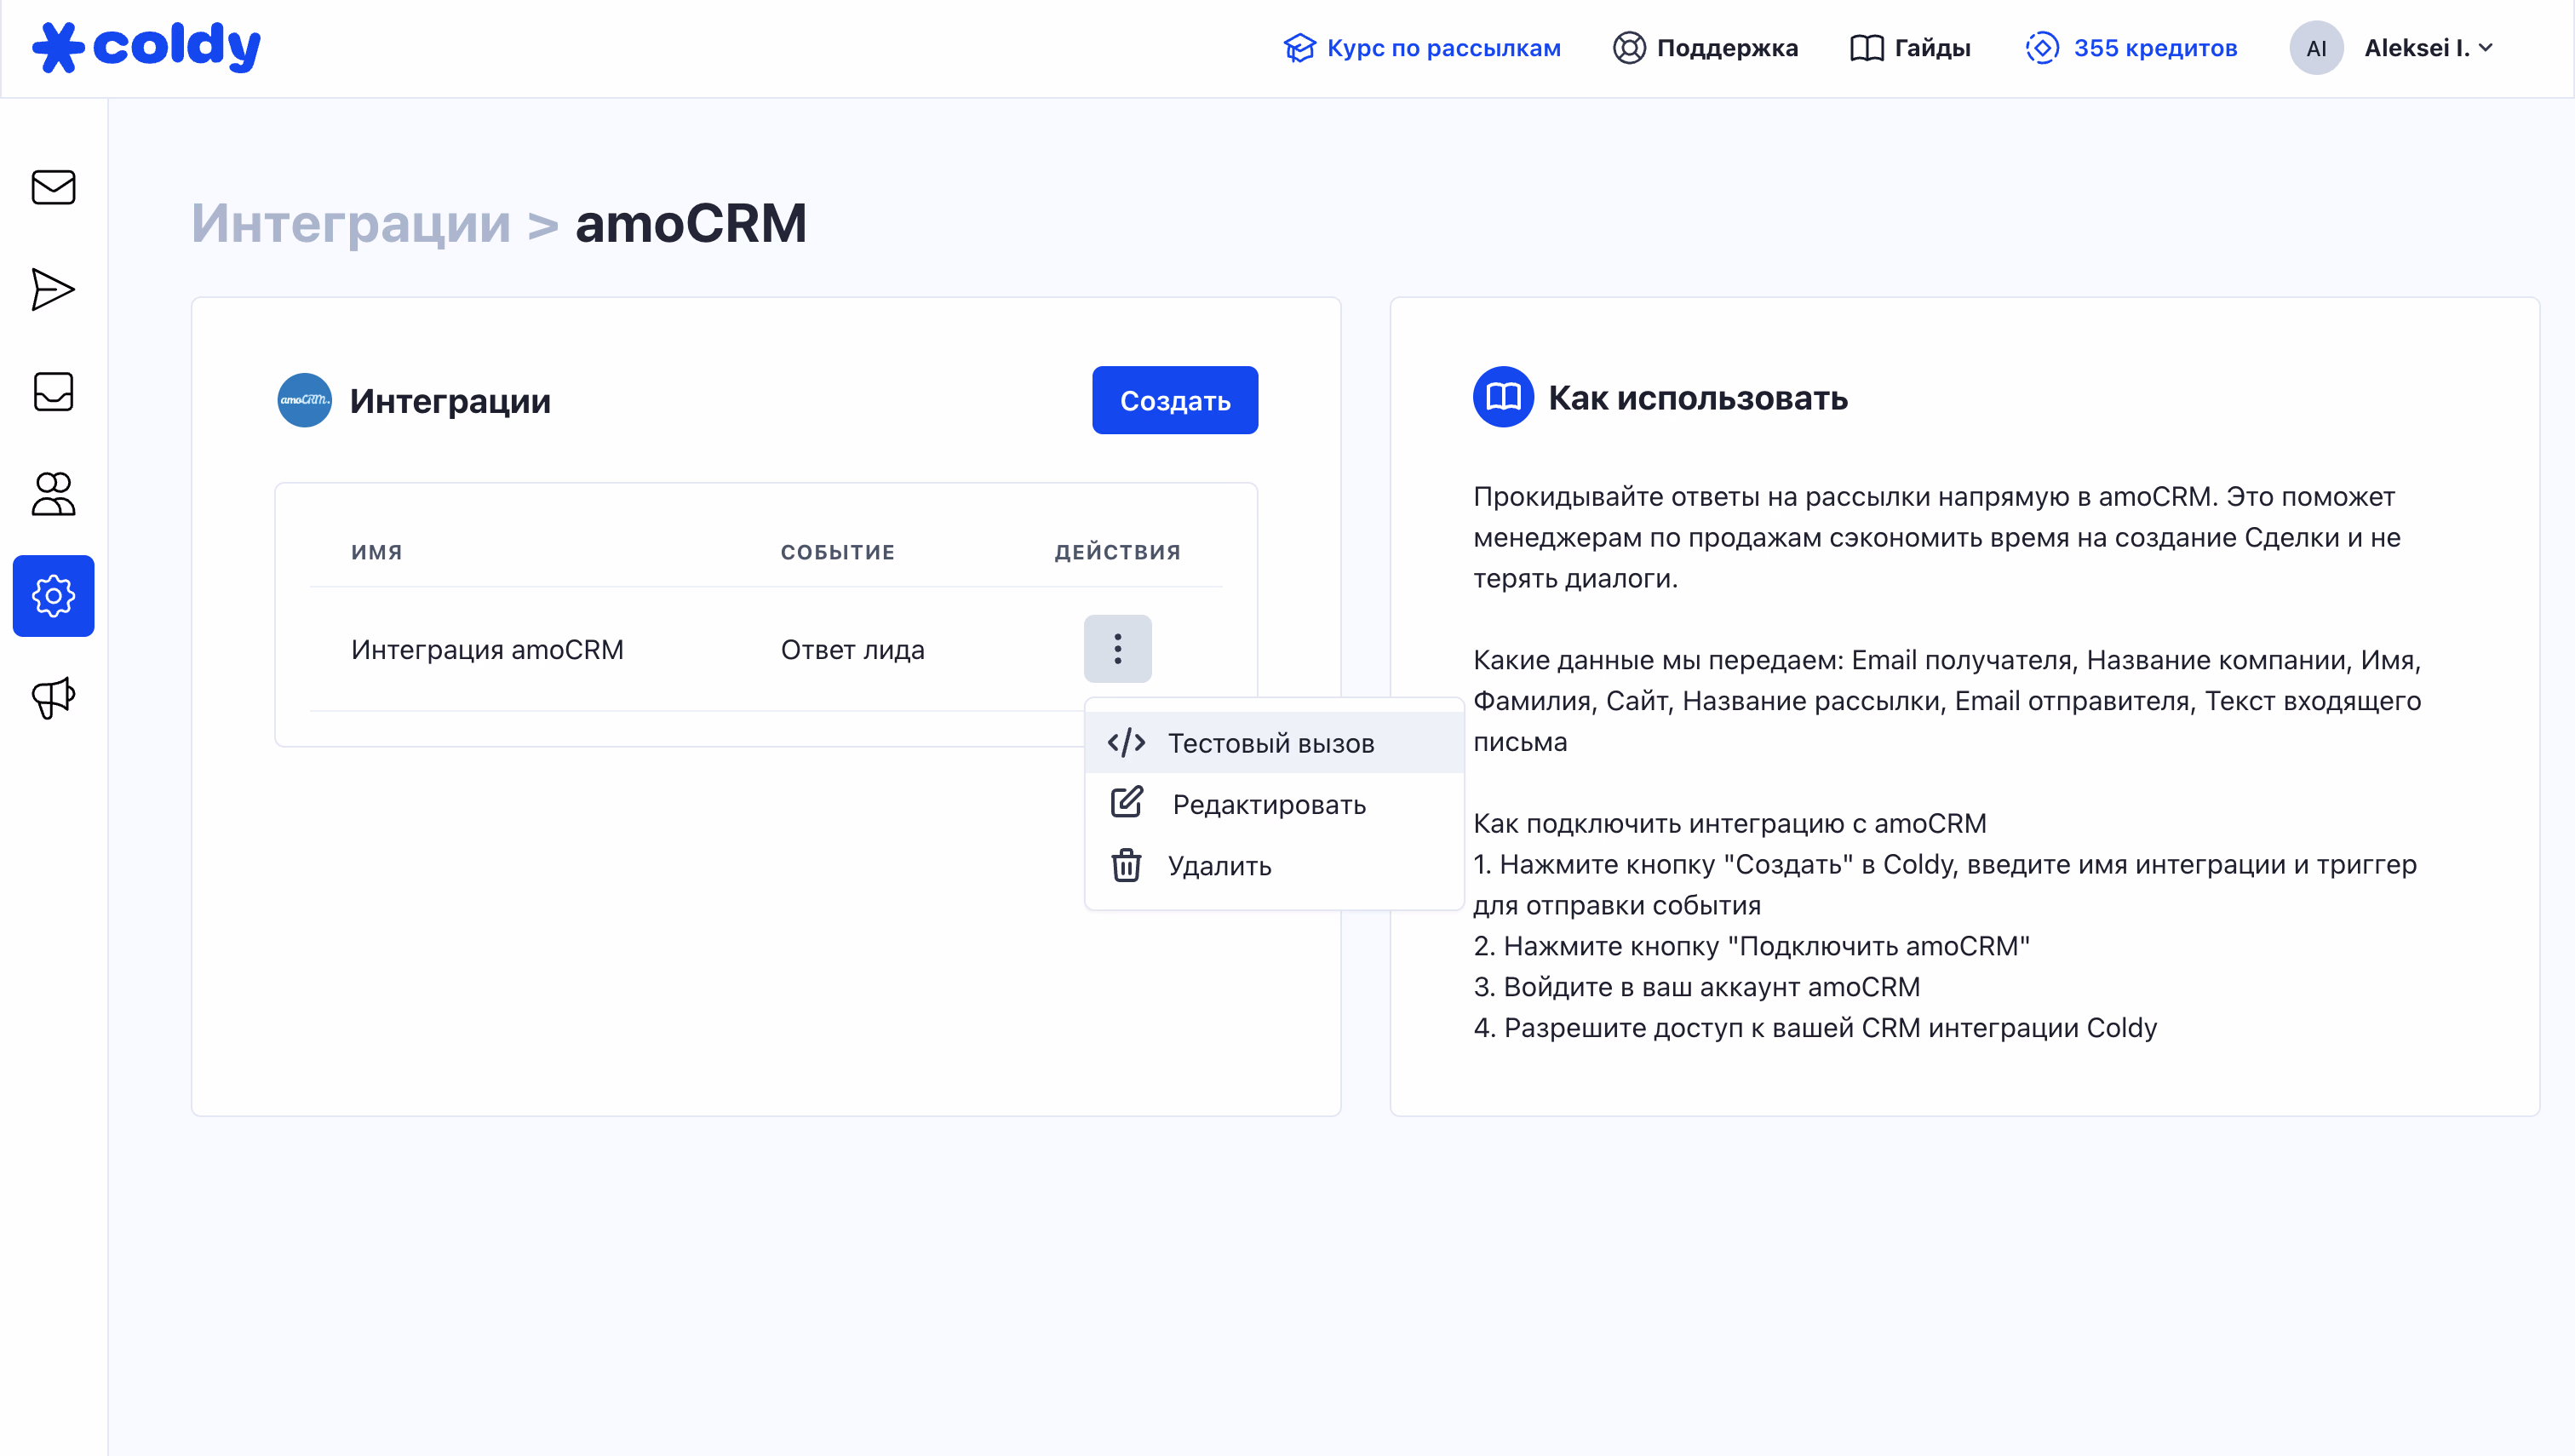Open Гайды via the book icon
This screenshot has width=2575, height=1456.
[1866, 47]
